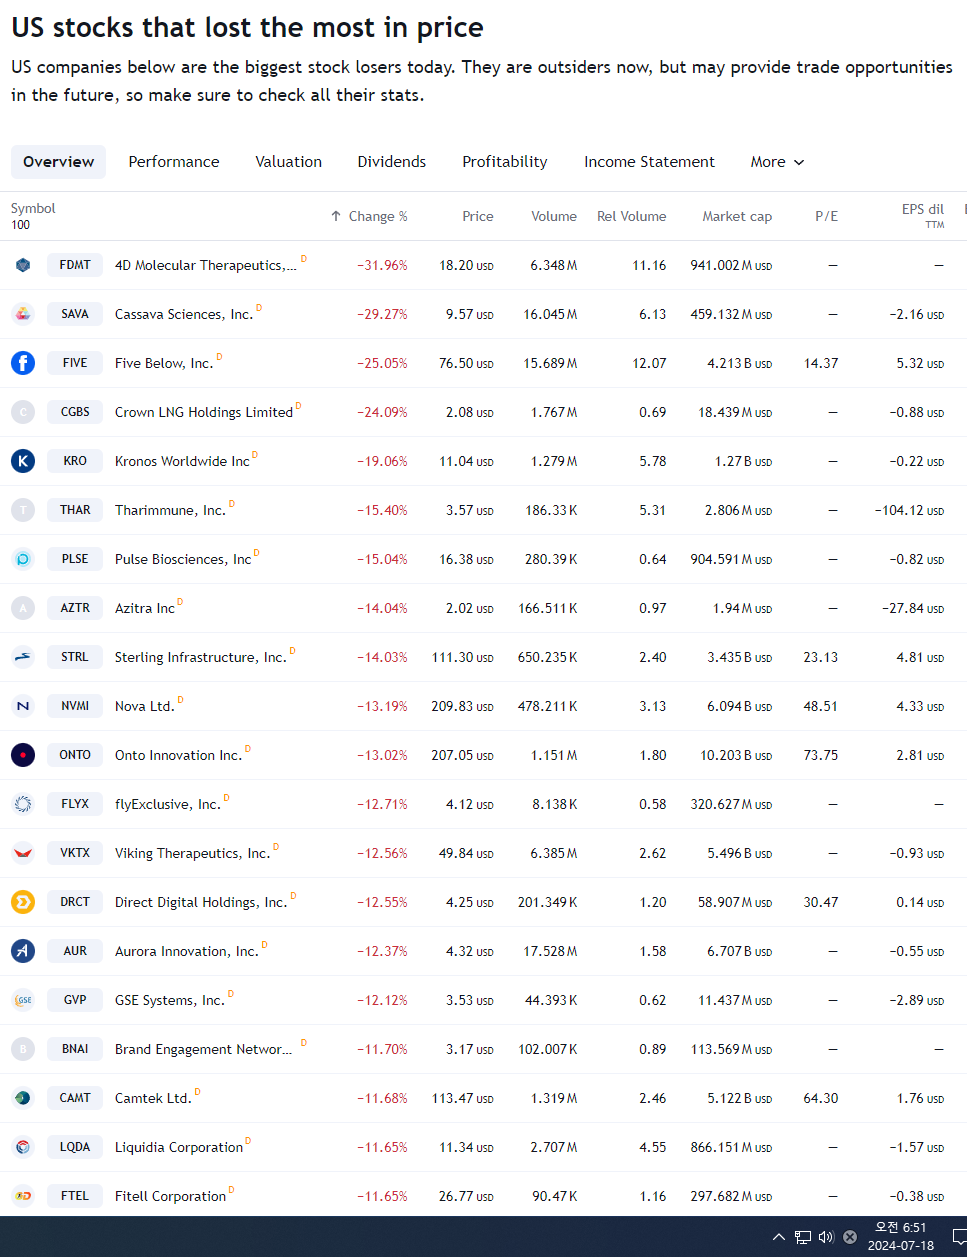Open the Fitell Corporation company link
967x1257 pixels.
pyautogui.click(x=171, y=1196)
